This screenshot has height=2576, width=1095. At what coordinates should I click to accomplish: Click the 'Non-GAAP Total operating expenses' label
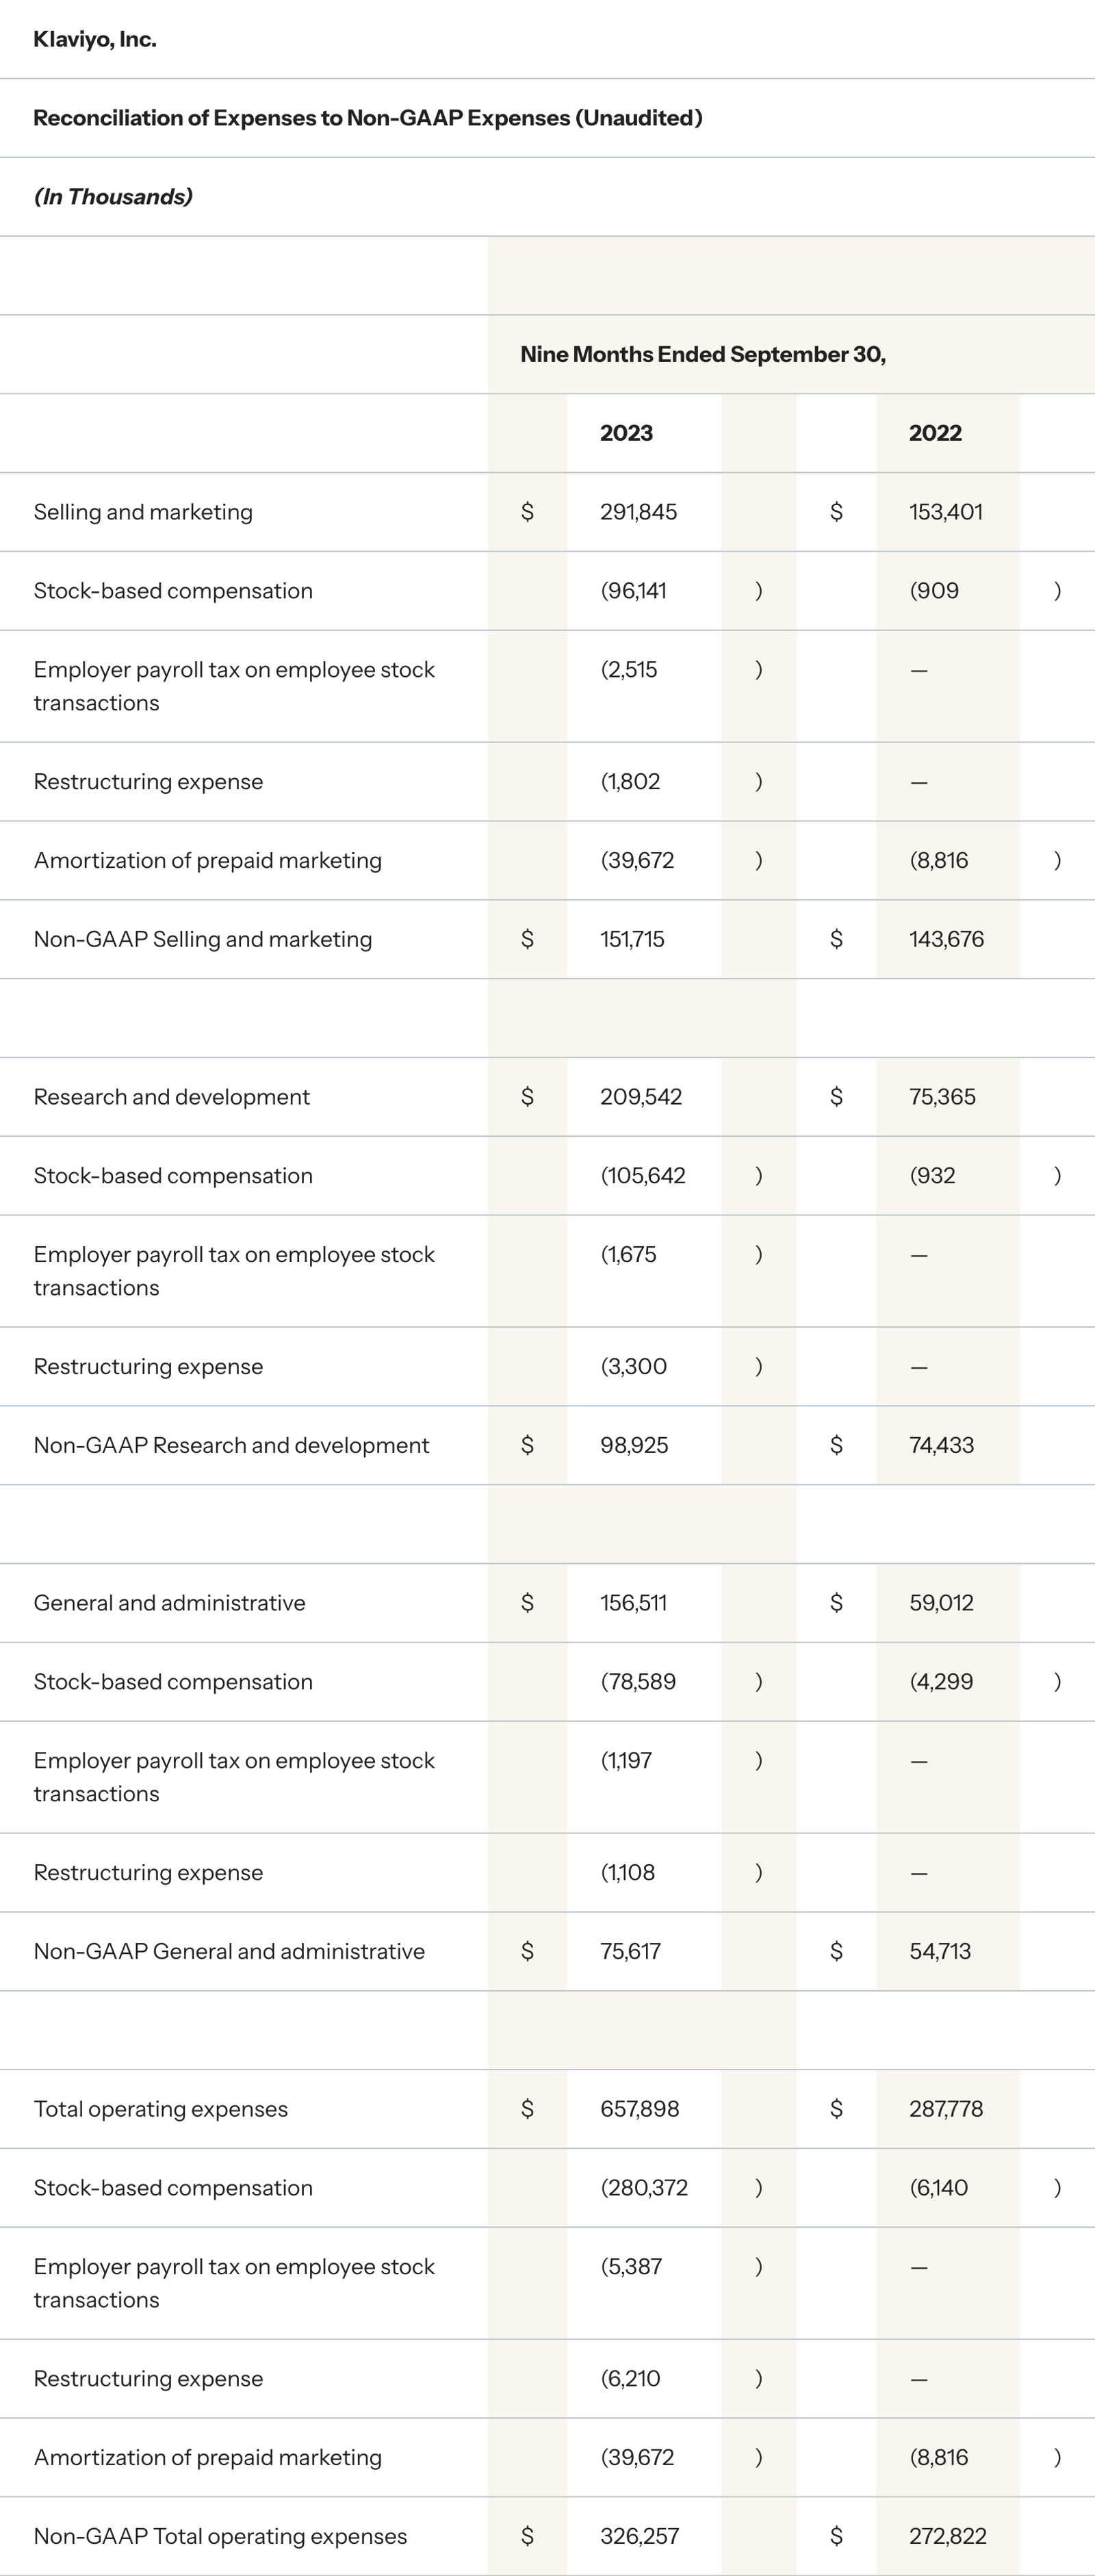point(220,2536)
